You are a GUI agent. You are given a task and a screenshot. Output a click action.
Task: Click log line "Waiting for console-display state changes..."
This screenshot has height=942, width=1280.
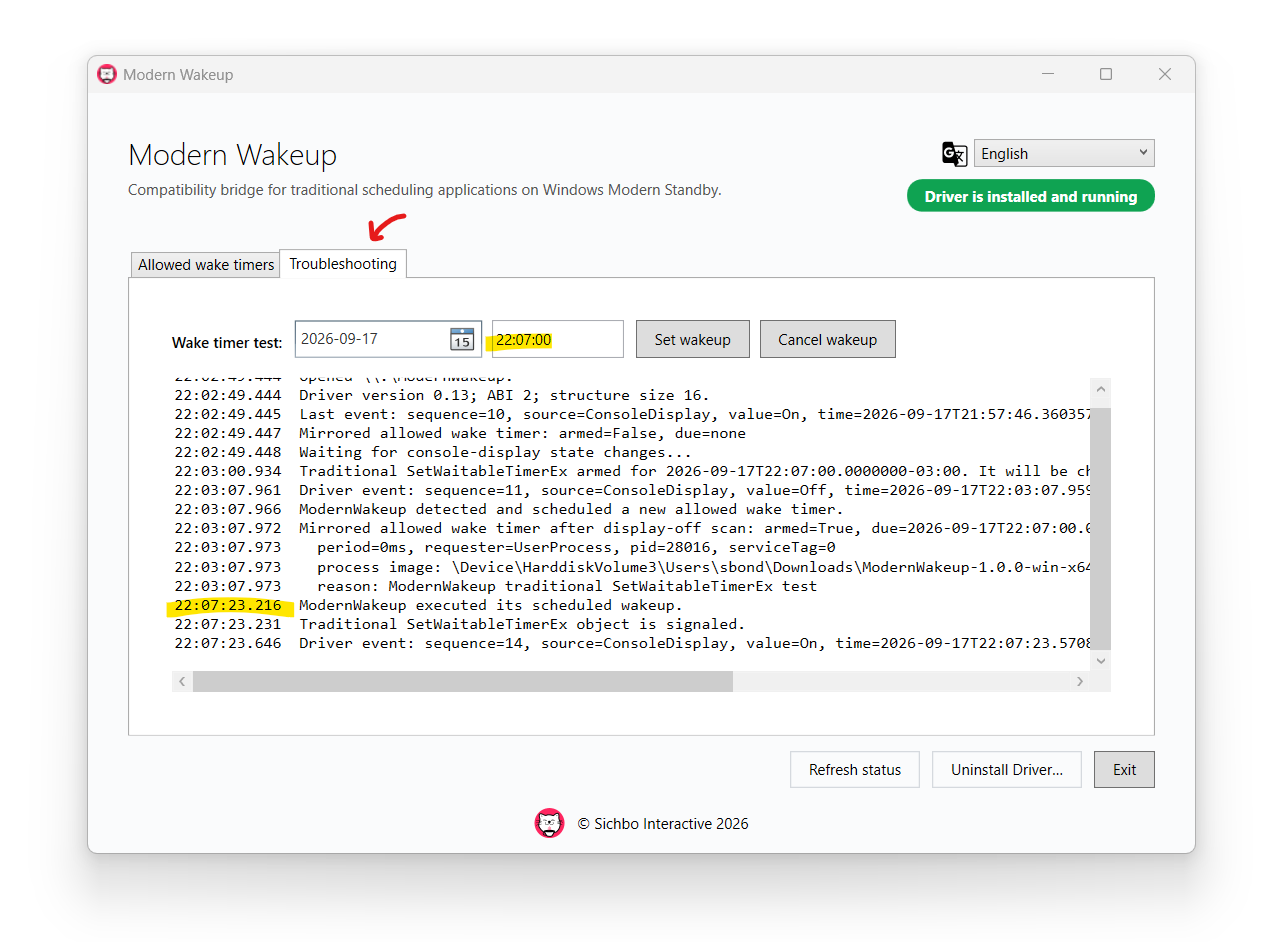click(x=495, y=452)
